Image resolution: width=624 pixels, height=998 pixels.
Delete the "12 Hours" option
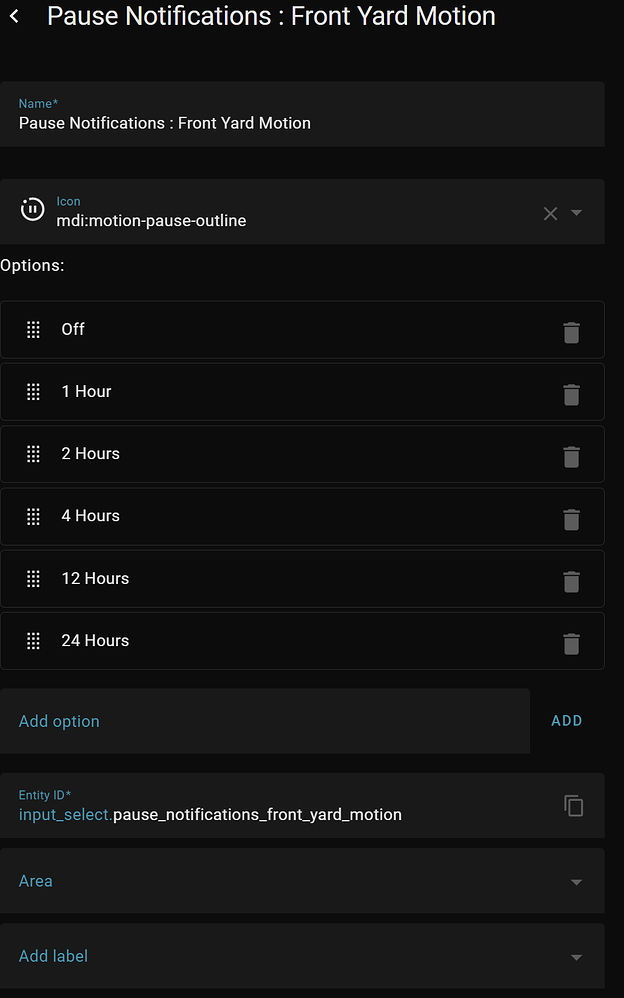tap(571, 581)
